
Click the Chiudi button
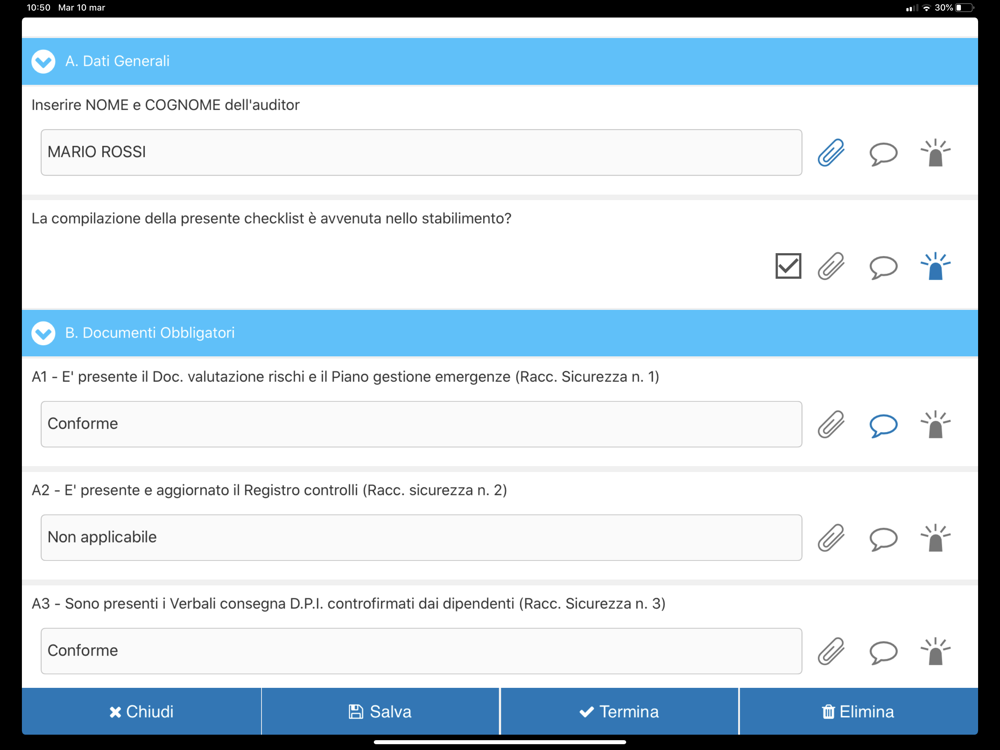(x=142, y=712)
